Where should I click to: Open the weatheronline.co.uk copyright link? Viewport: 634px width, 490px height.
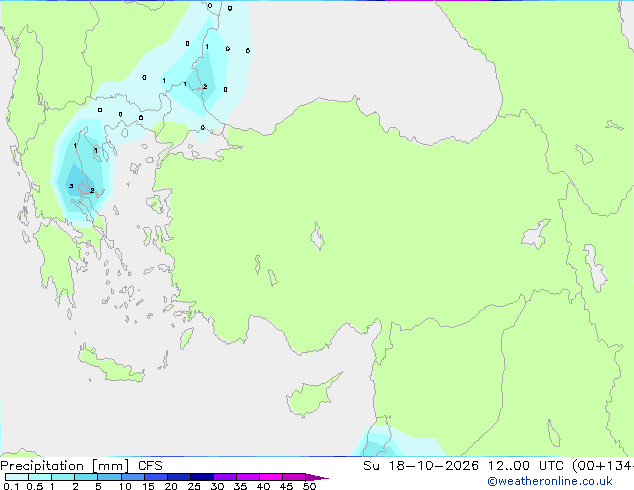550,481
